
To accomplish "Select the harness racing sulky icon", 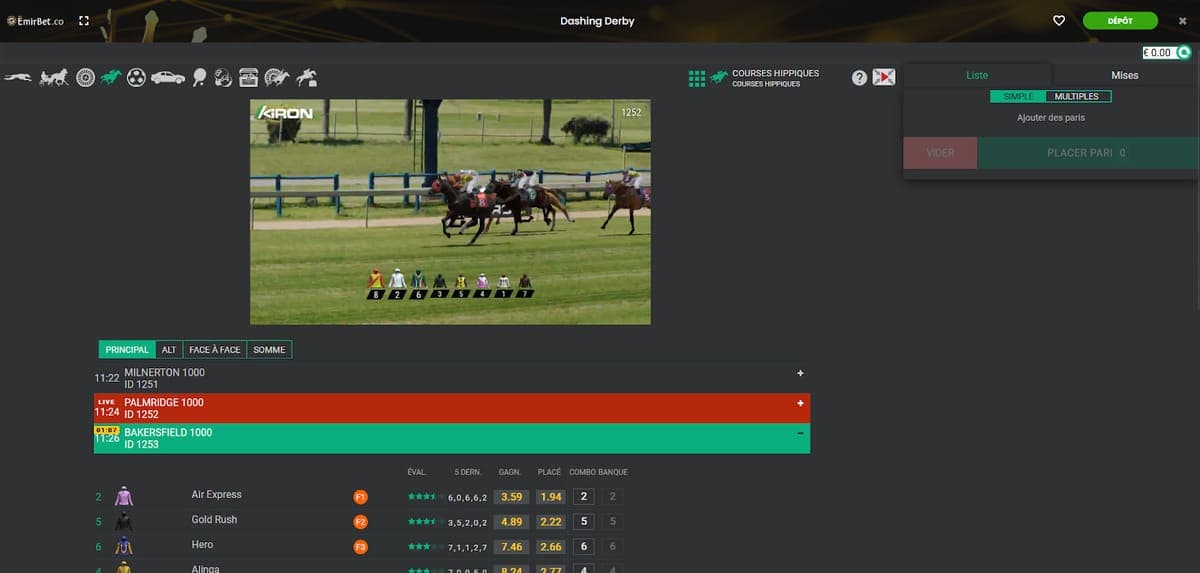I will [53, 77].
